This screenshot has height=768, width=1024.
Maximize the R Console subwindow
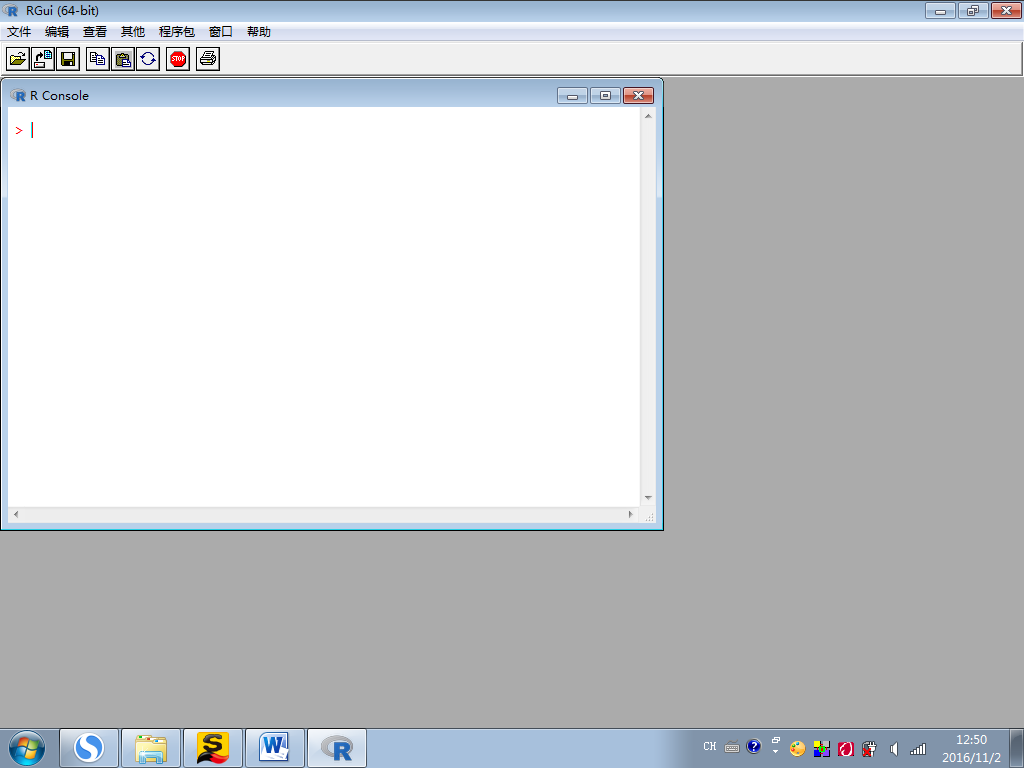[x=605, y=96]
